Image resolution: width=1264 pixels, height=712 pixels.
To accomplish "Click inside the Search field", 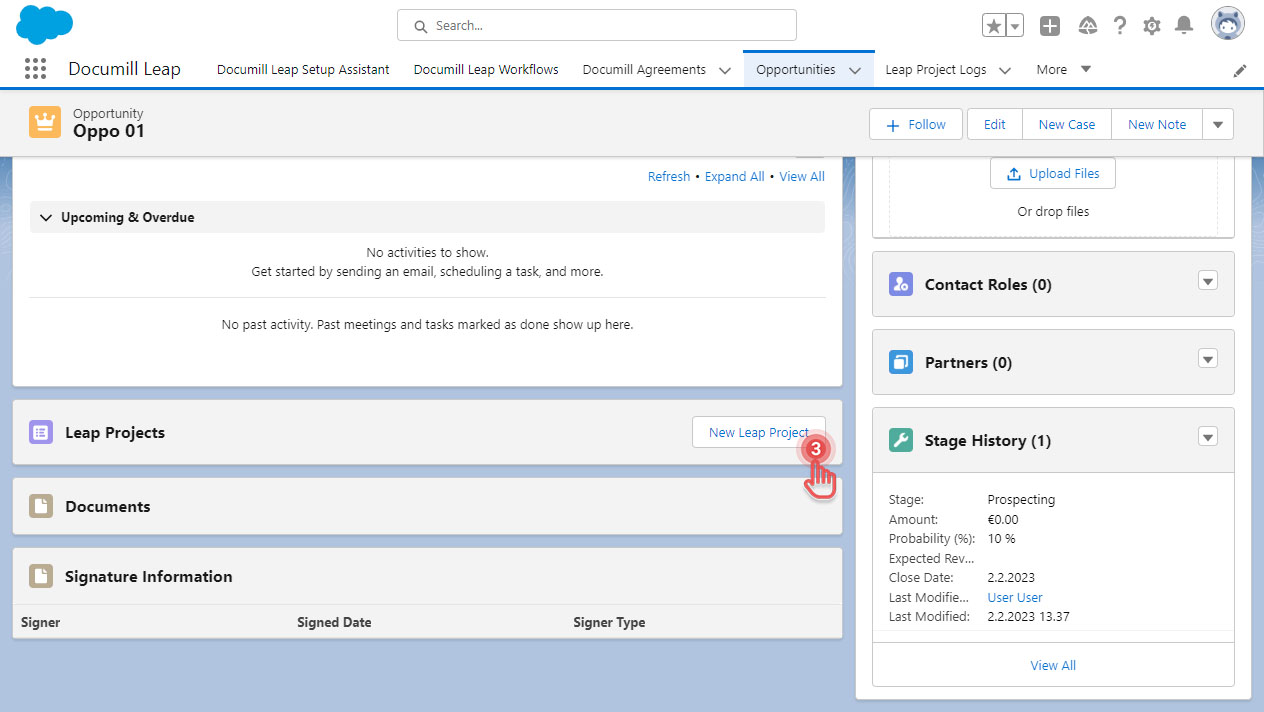I will tap(596, 25).
